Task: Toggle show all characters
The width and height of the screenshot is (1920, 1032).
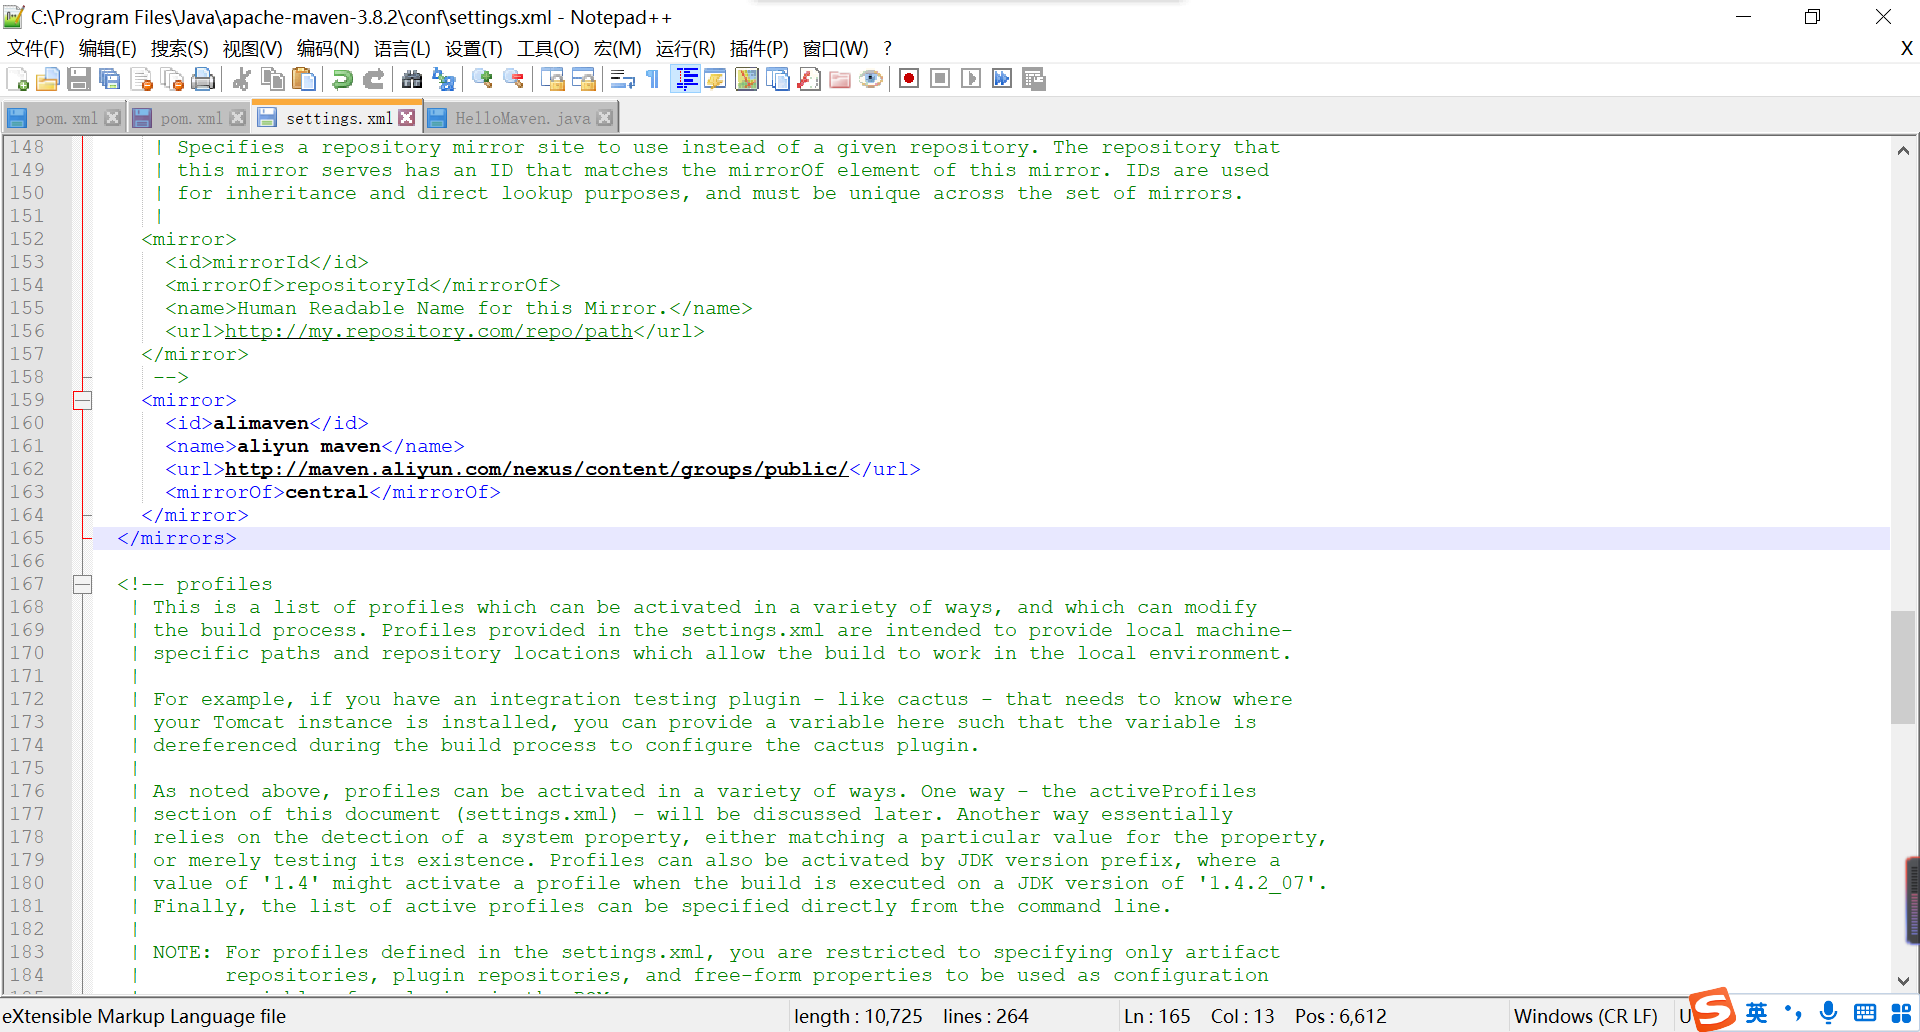Action: click(651, 79)
